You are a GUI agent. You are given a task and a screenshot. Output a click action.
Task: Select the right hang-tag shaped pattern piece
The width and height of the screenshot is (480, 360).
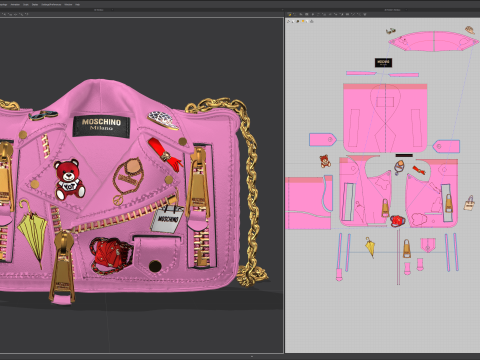click(446, 146)
